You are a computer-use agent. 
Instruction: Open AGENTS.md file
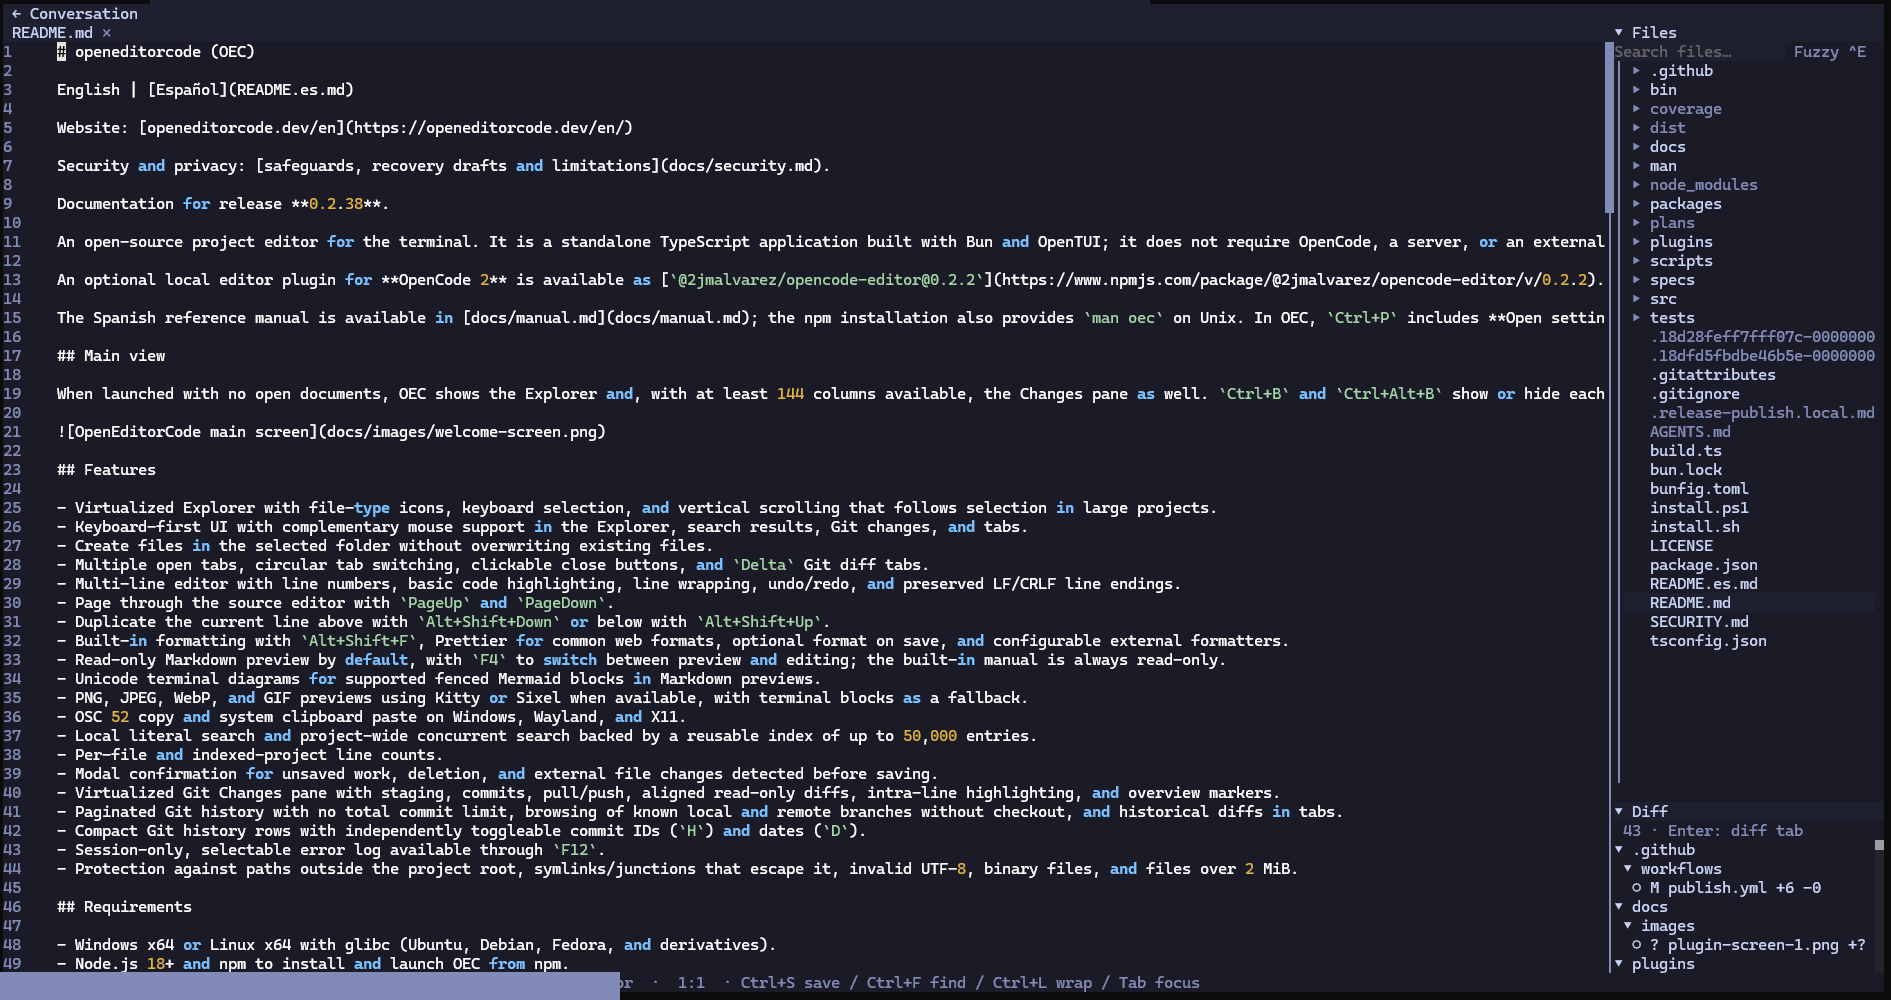click(x=1690, y=432)
